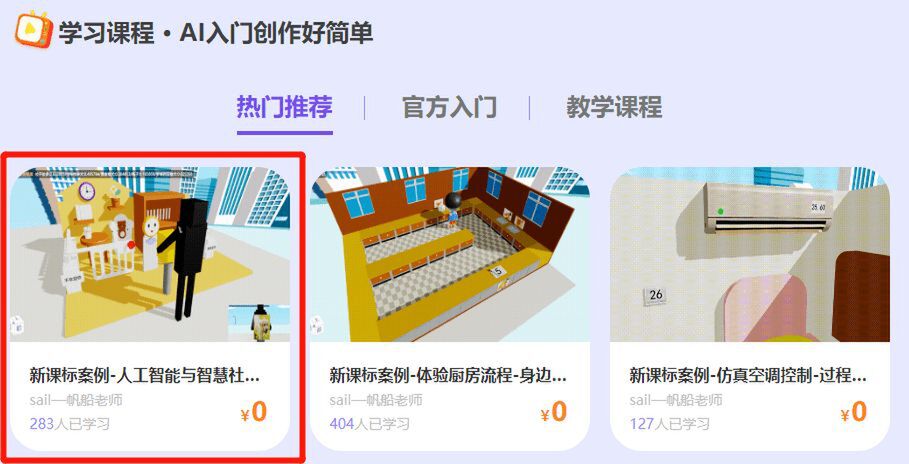Click the 283人已学习 learner count
The image size is (909, 464).
(x=70, y=424)
